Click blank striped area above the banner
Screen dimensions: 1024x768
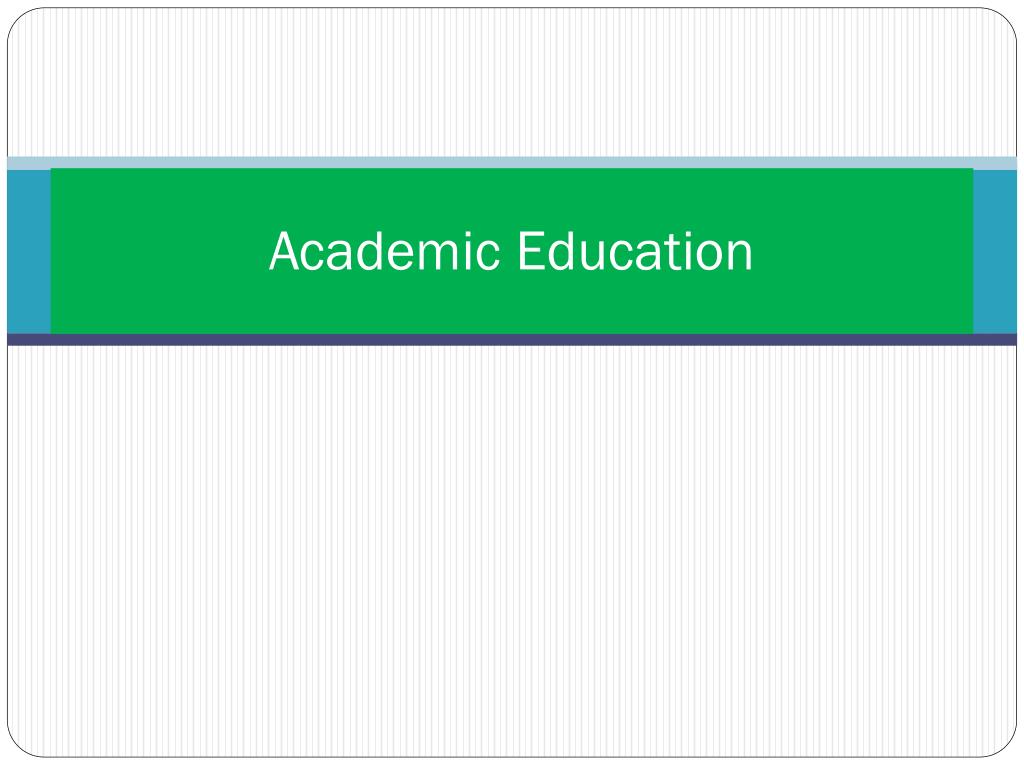point(512,82)
